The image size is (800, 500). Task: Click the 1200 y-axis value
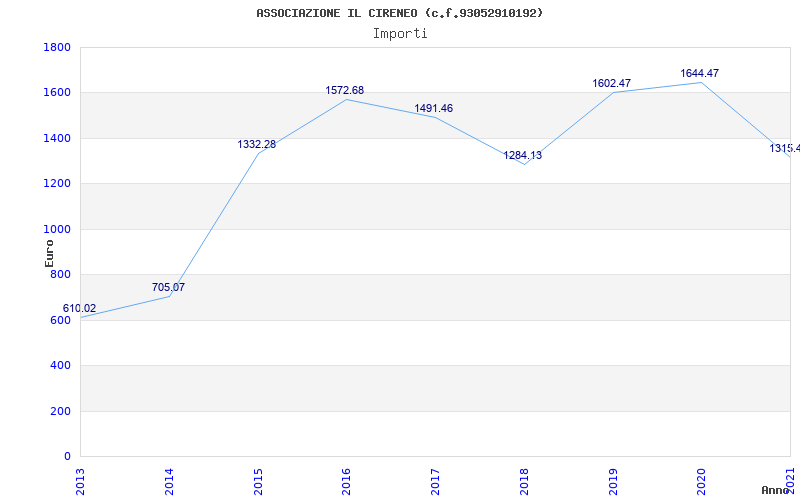pos(57,184)
